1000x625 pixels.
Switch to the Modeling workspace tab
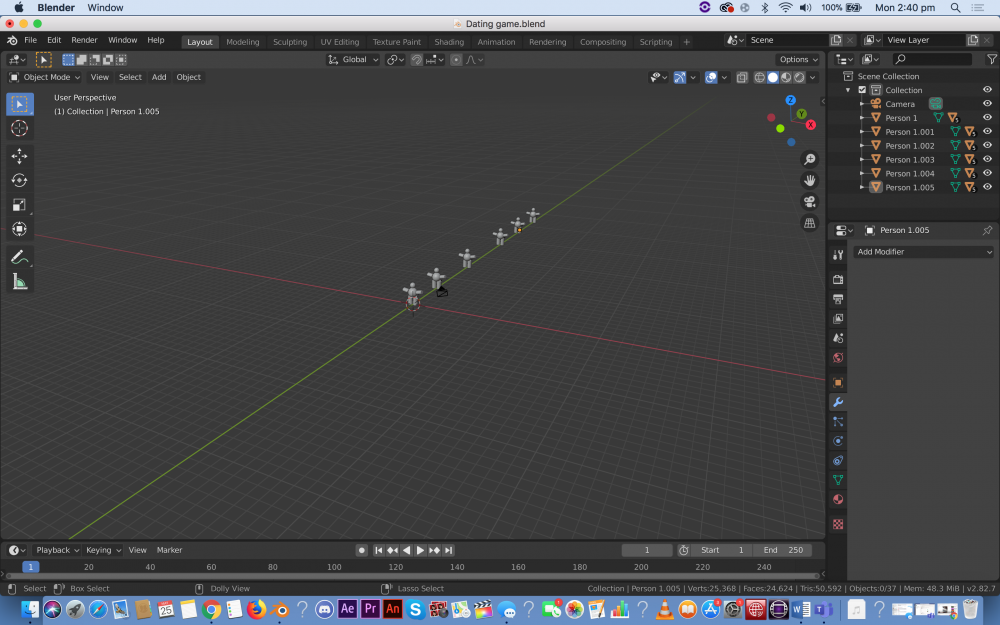243,41
